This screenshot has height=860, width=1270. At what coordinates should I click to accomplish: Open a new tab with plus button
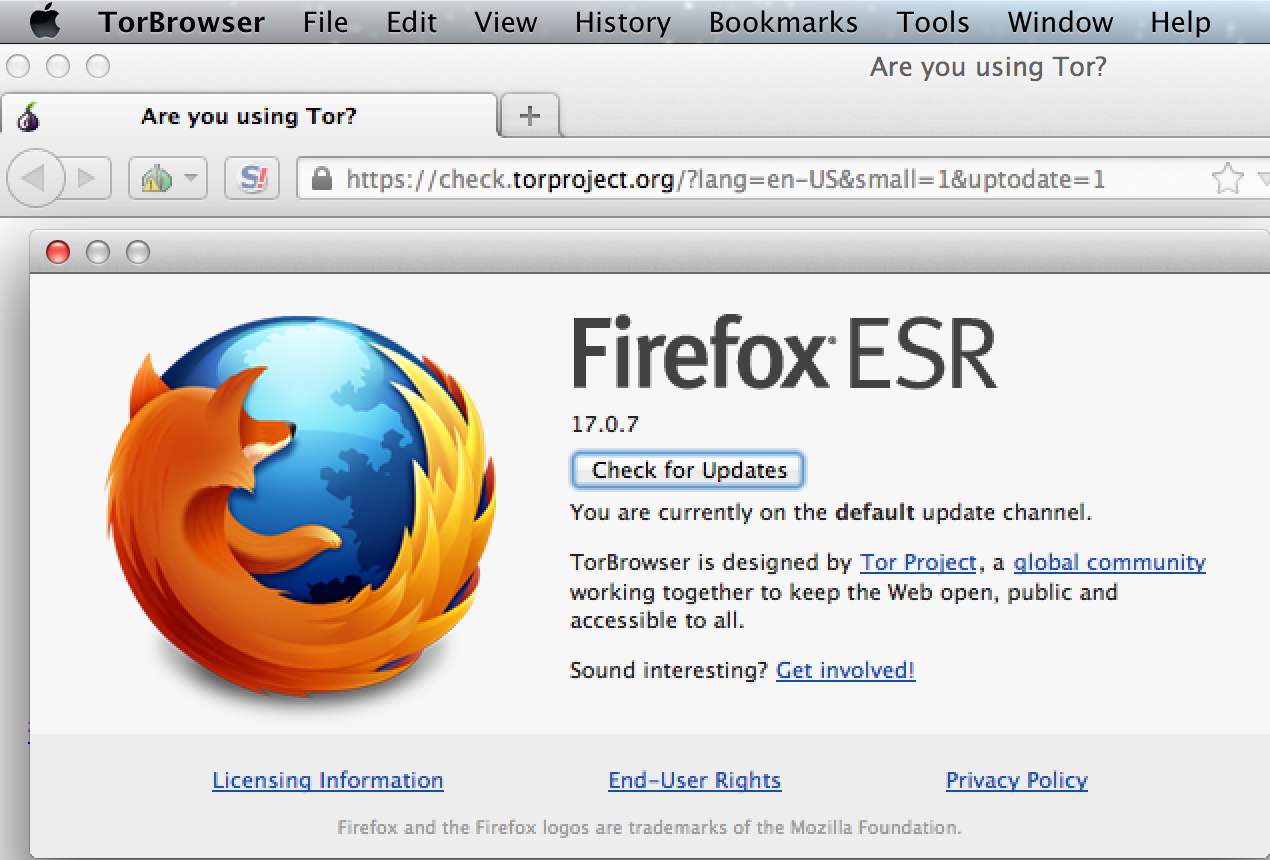(x=530, y=116)
